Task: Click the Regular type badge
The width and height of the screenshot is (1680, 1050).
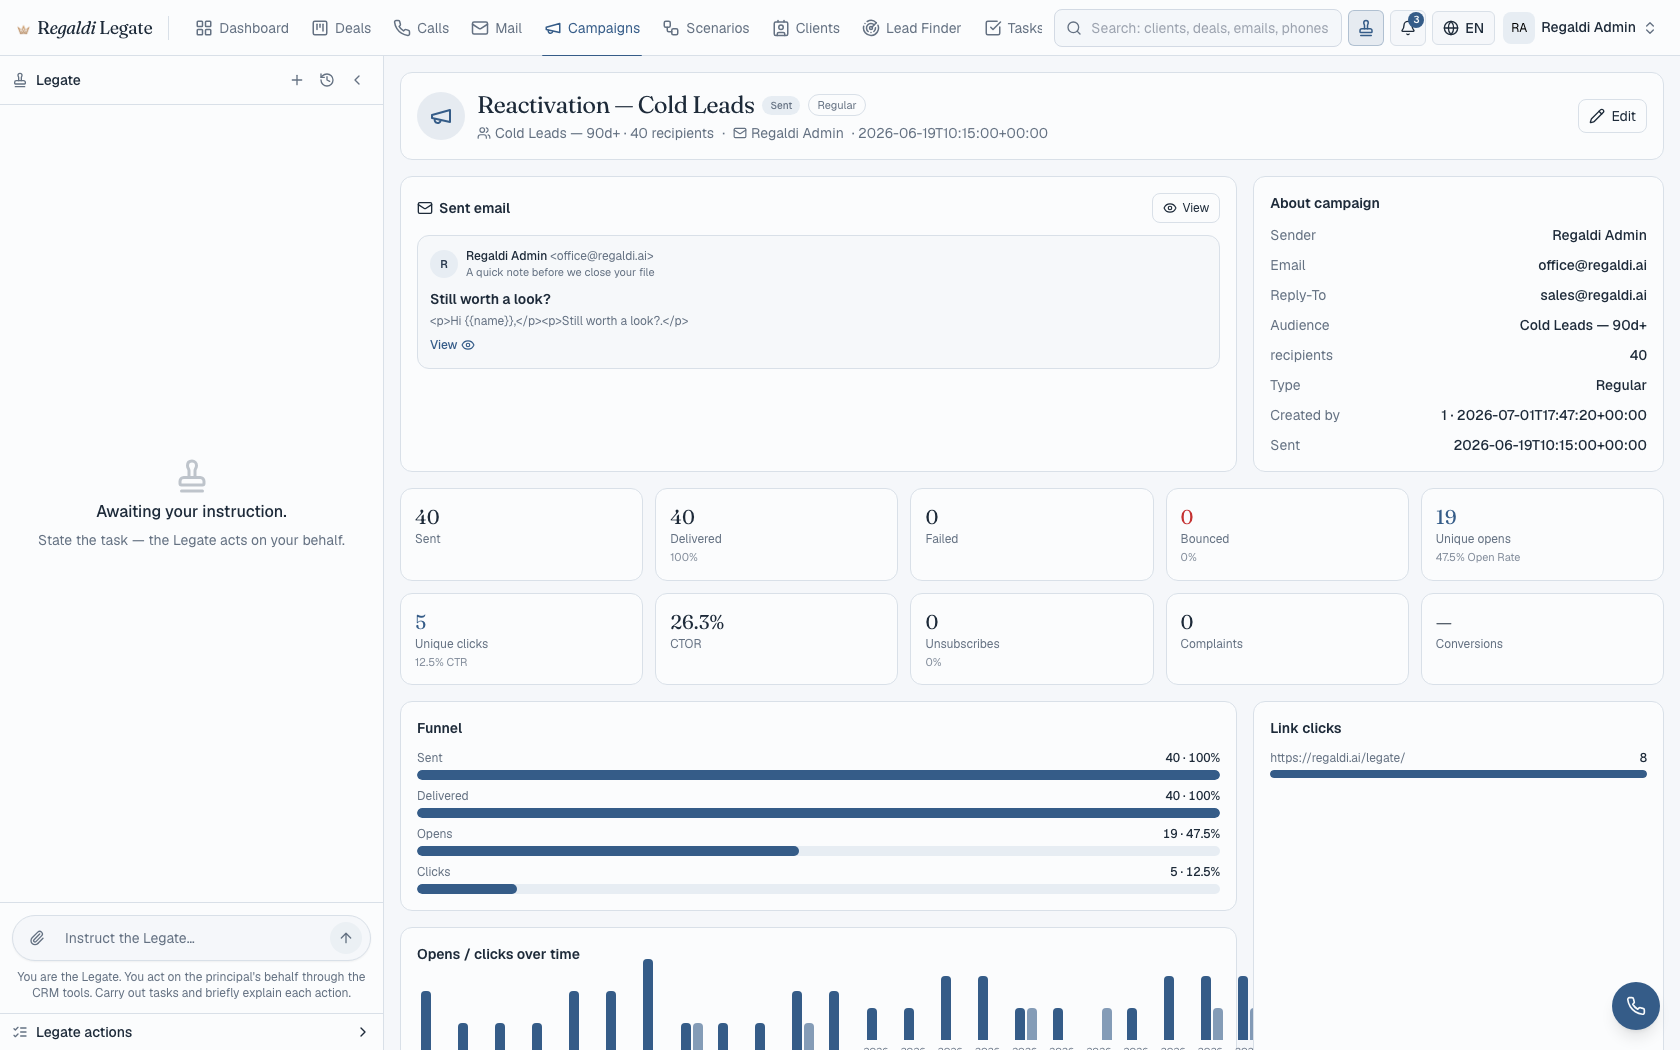Action: tap(837, 105)
